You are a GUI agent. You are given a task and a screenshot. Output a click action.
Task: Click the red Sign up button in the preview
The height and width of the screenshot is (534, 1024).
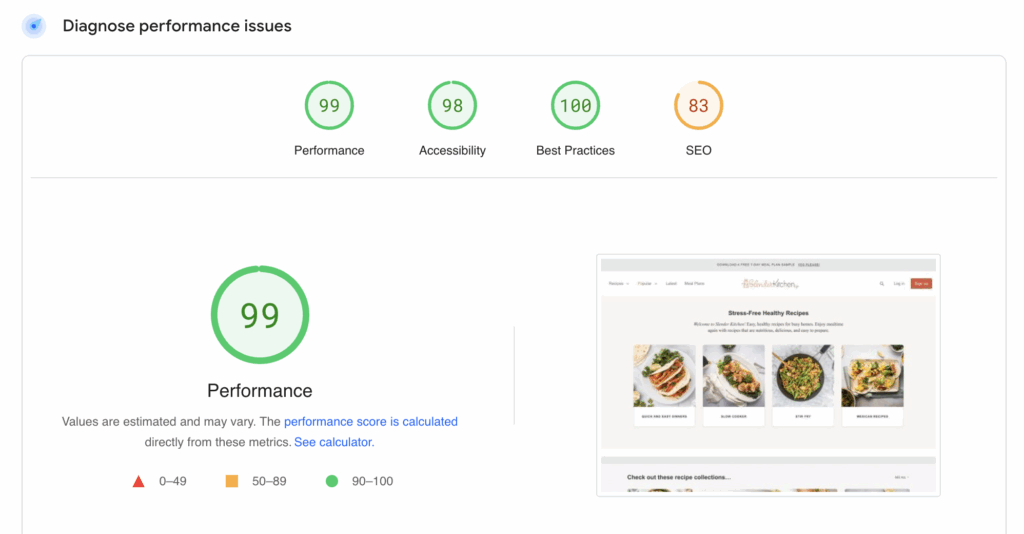(x=921, y=283)
